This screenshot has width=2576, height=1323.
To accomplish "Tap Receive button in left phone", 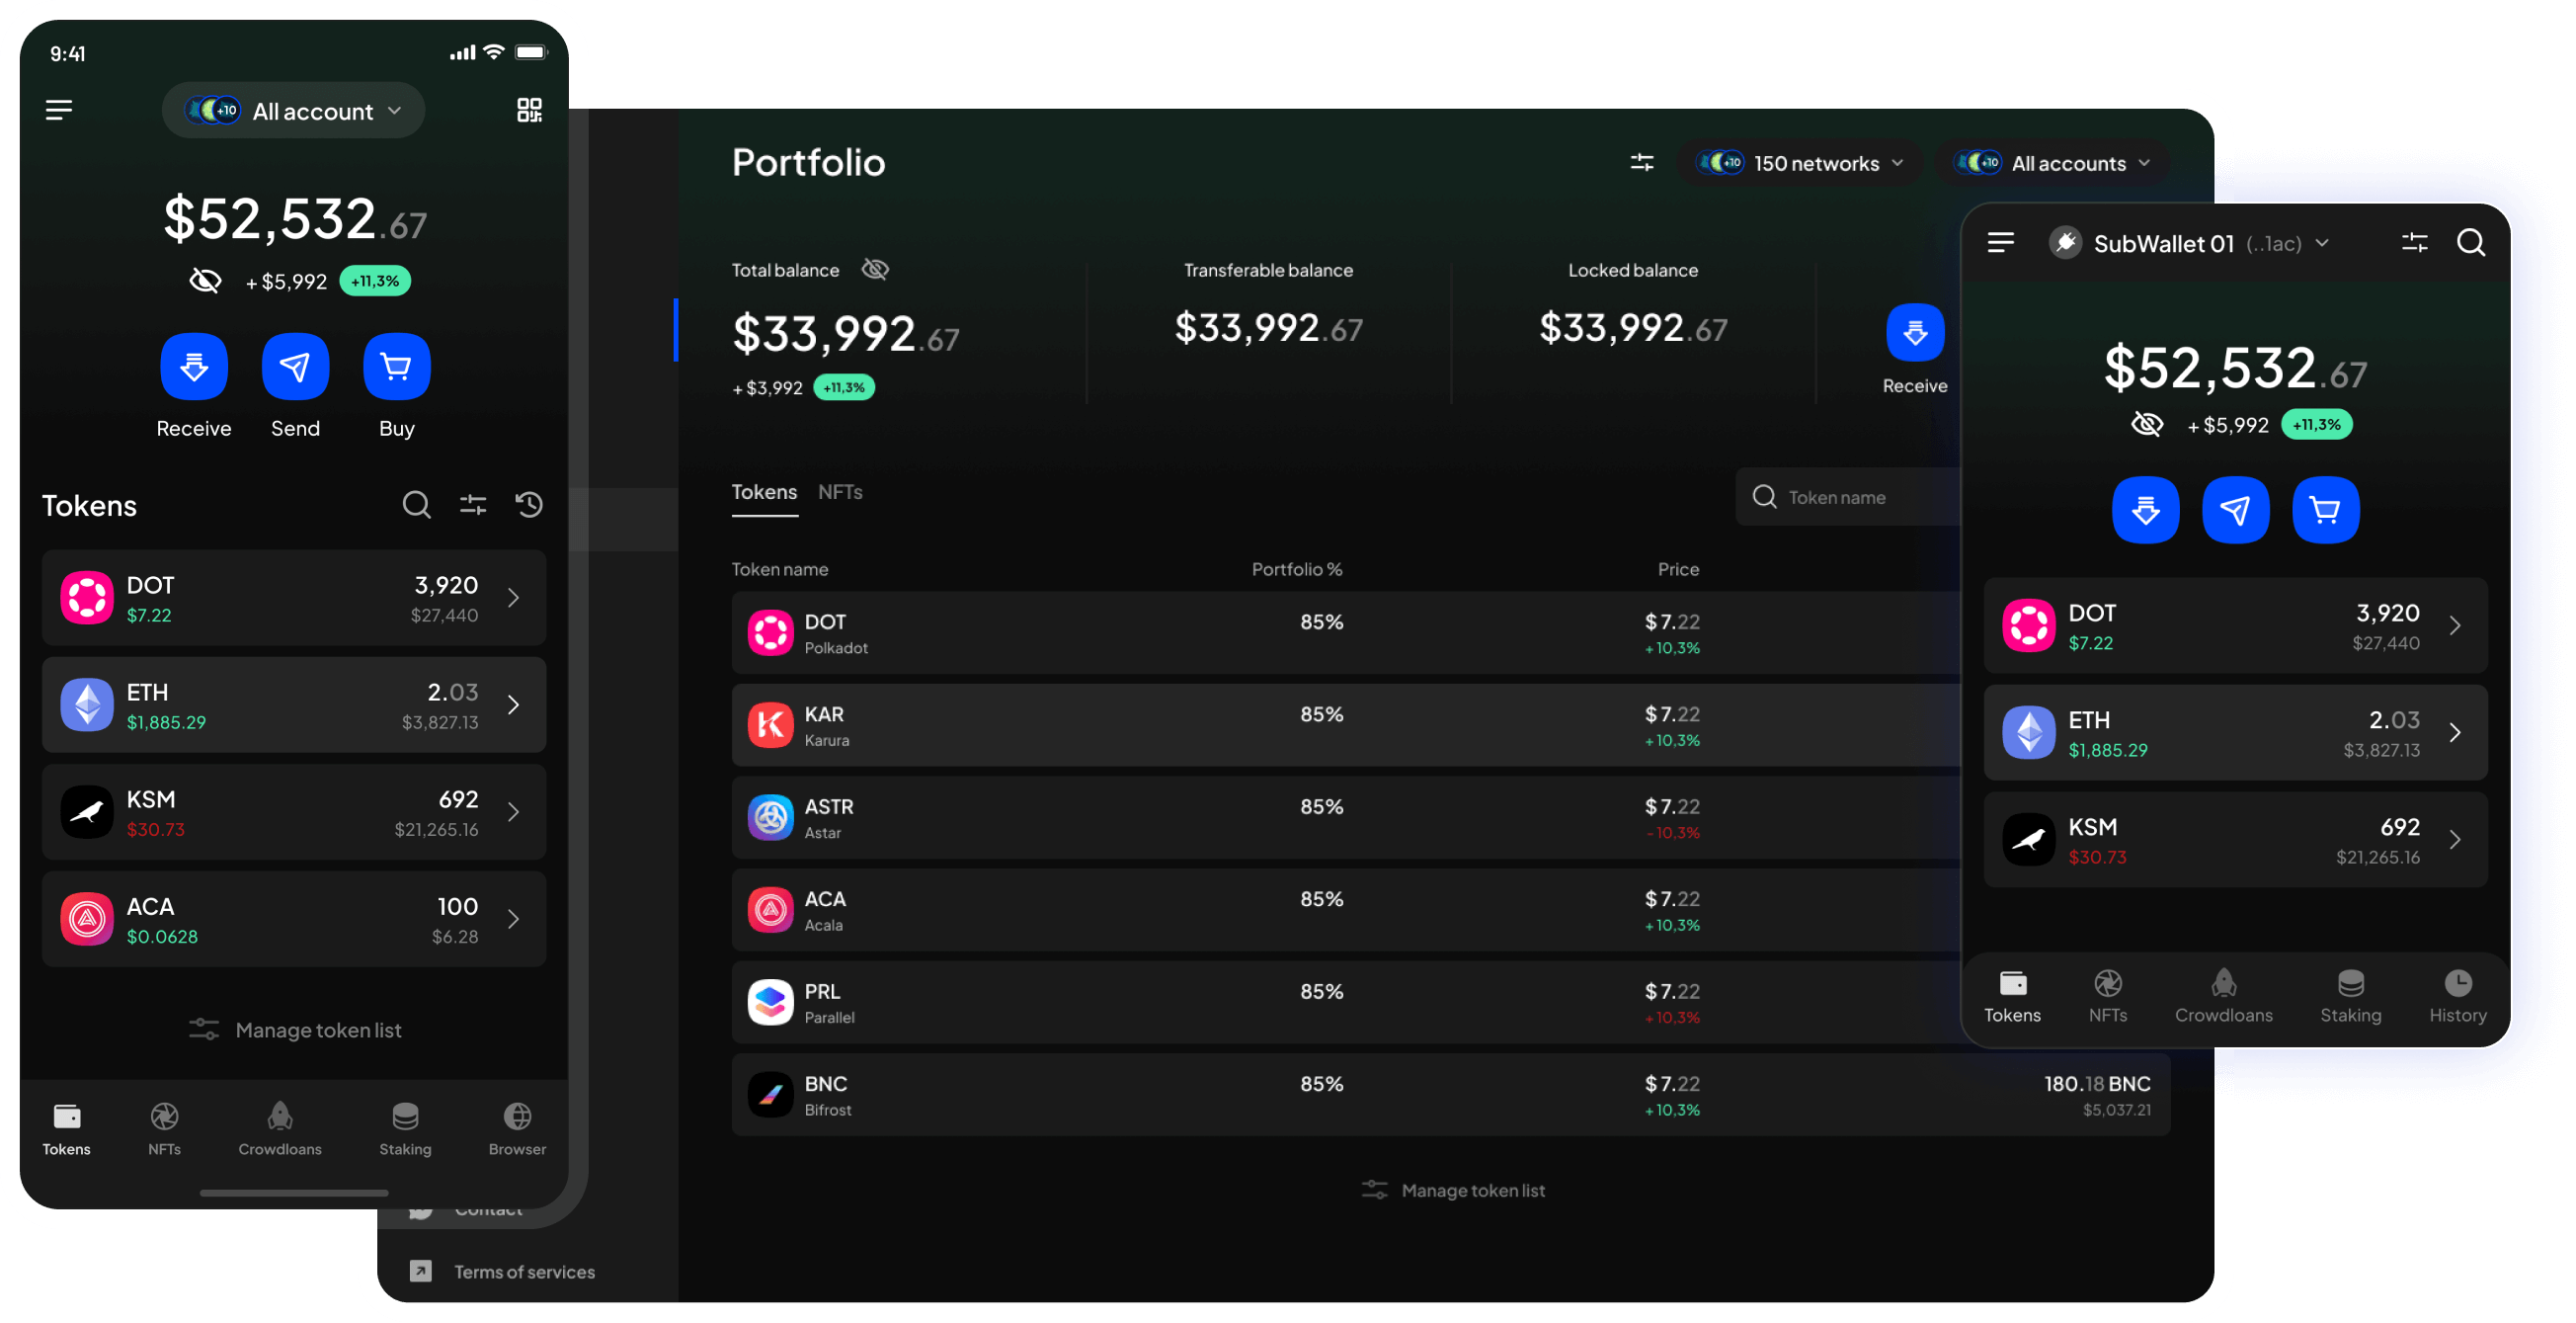I will coord(194,367).
